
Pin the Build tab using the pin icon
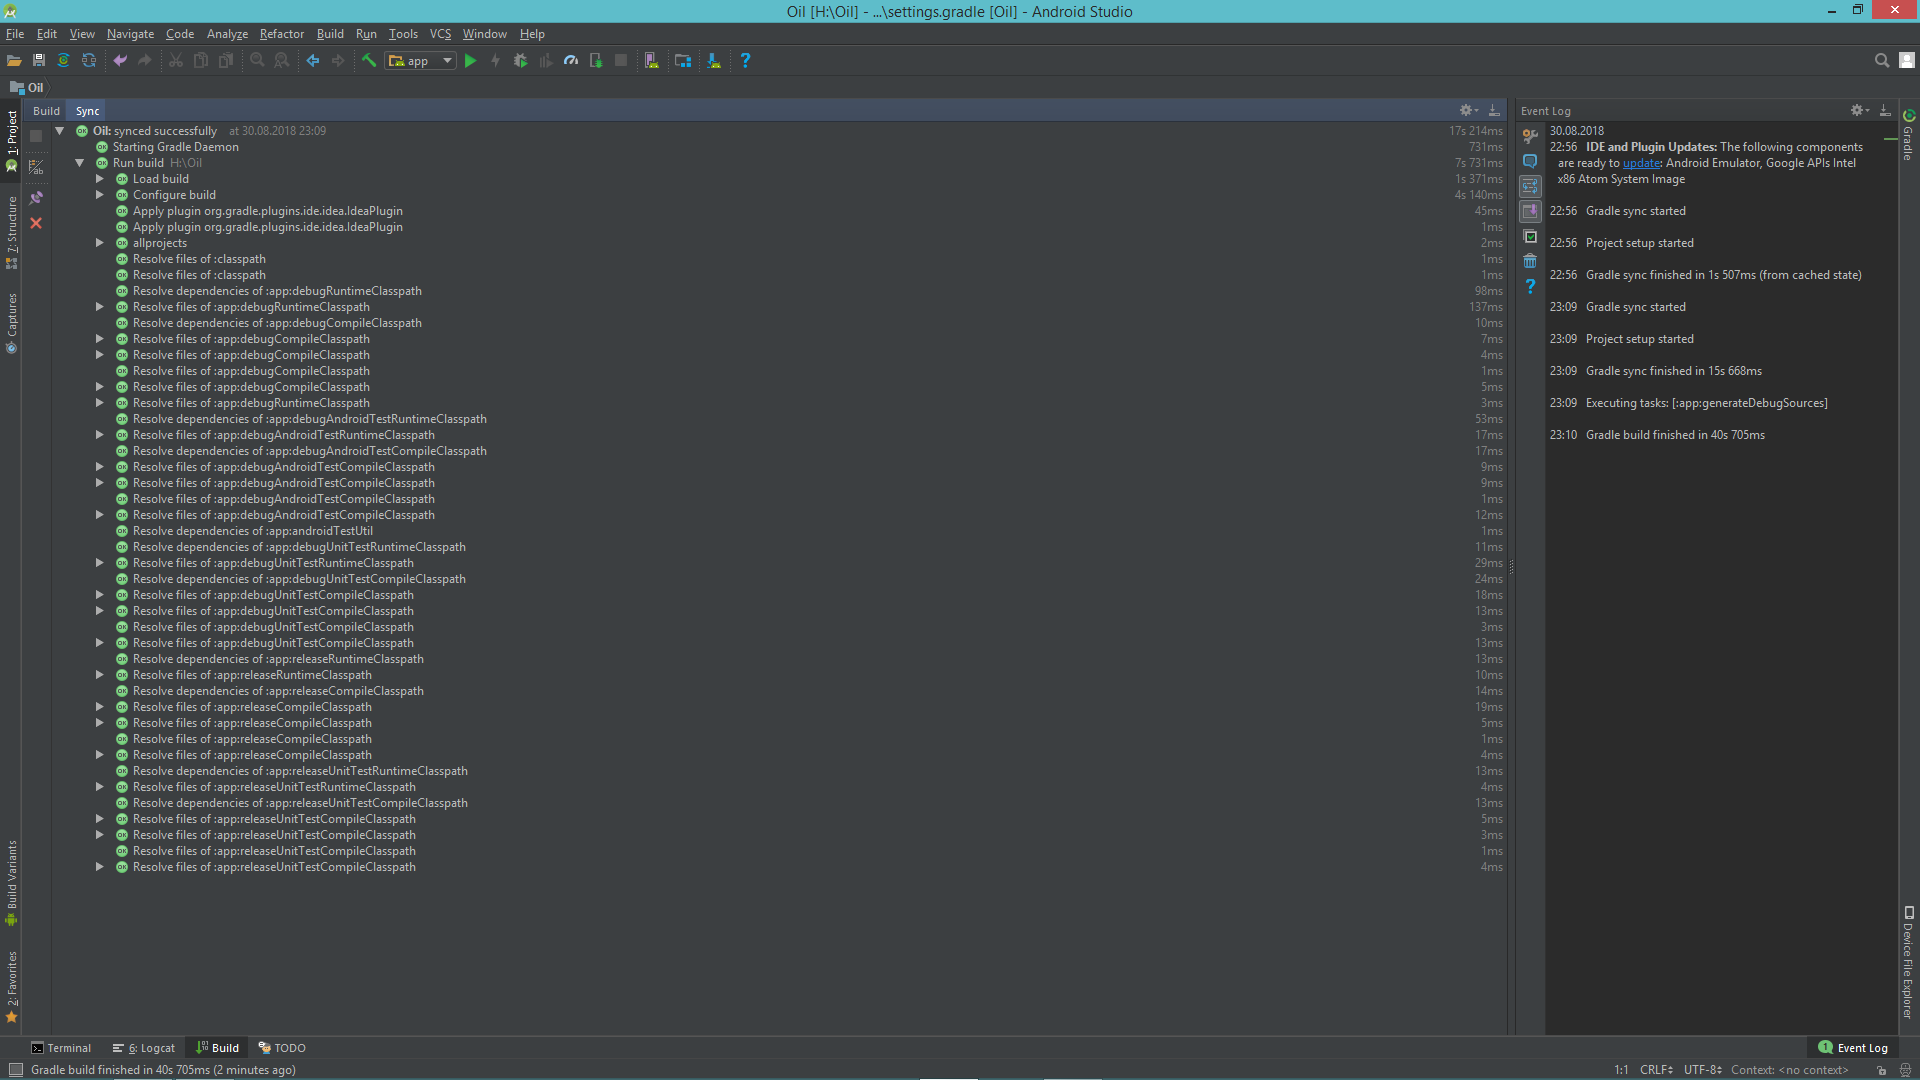37,198
